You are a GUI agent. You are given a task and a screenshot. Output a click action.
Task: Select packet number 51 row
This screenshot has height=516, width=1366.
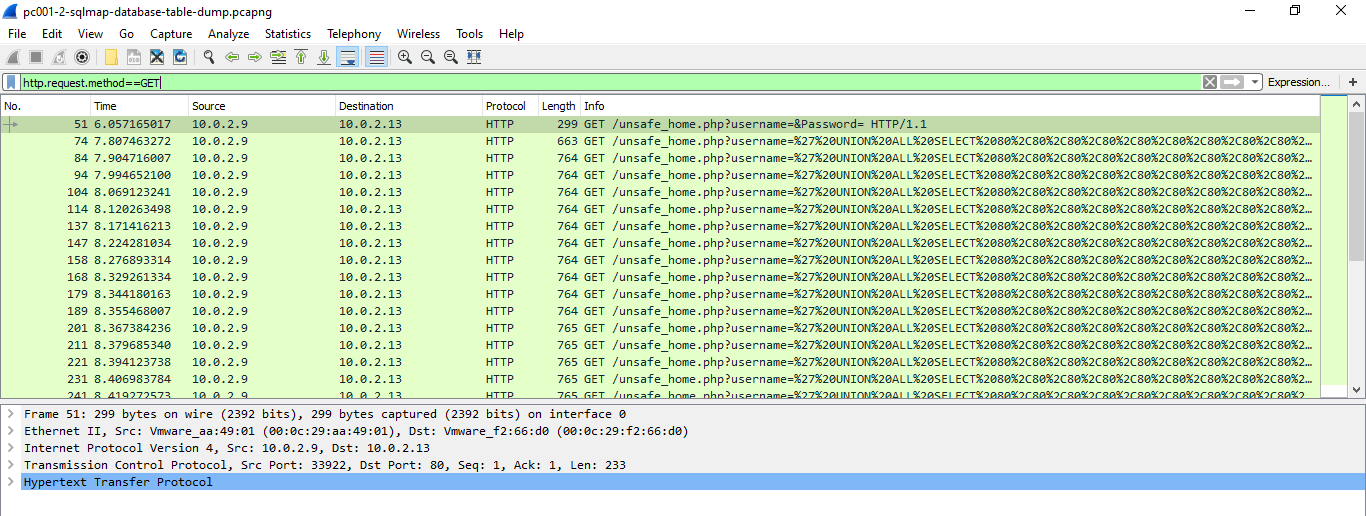(660, 124)
